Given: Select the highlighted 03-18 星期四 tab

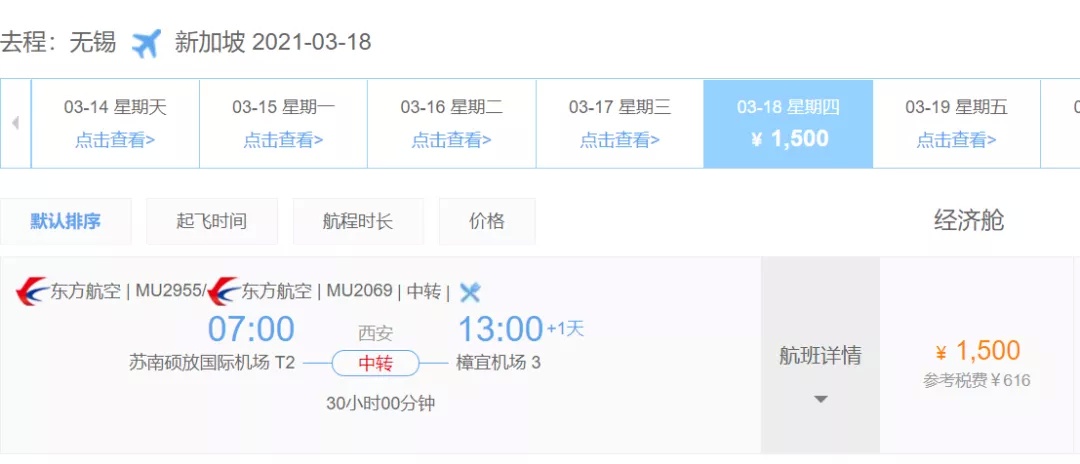Looking at the screenshot, I should point(788,124).
